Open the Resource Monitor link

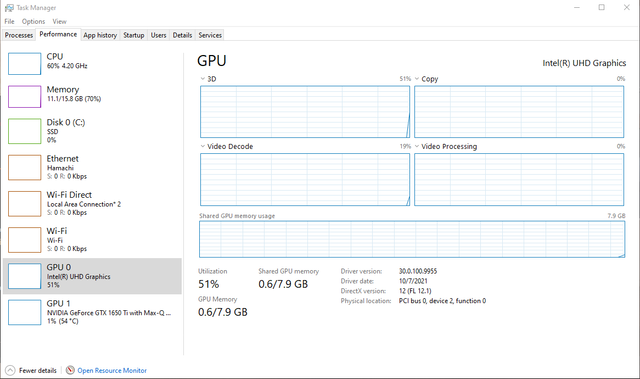[112, 370]
